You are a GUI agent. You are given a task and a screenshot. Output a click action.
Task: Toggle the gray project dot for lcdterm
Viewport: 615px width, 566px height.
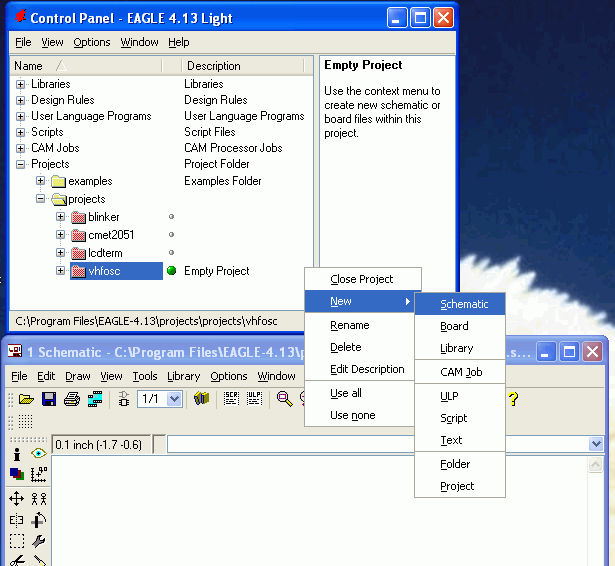pyautogui.click(x=171, y=253)
